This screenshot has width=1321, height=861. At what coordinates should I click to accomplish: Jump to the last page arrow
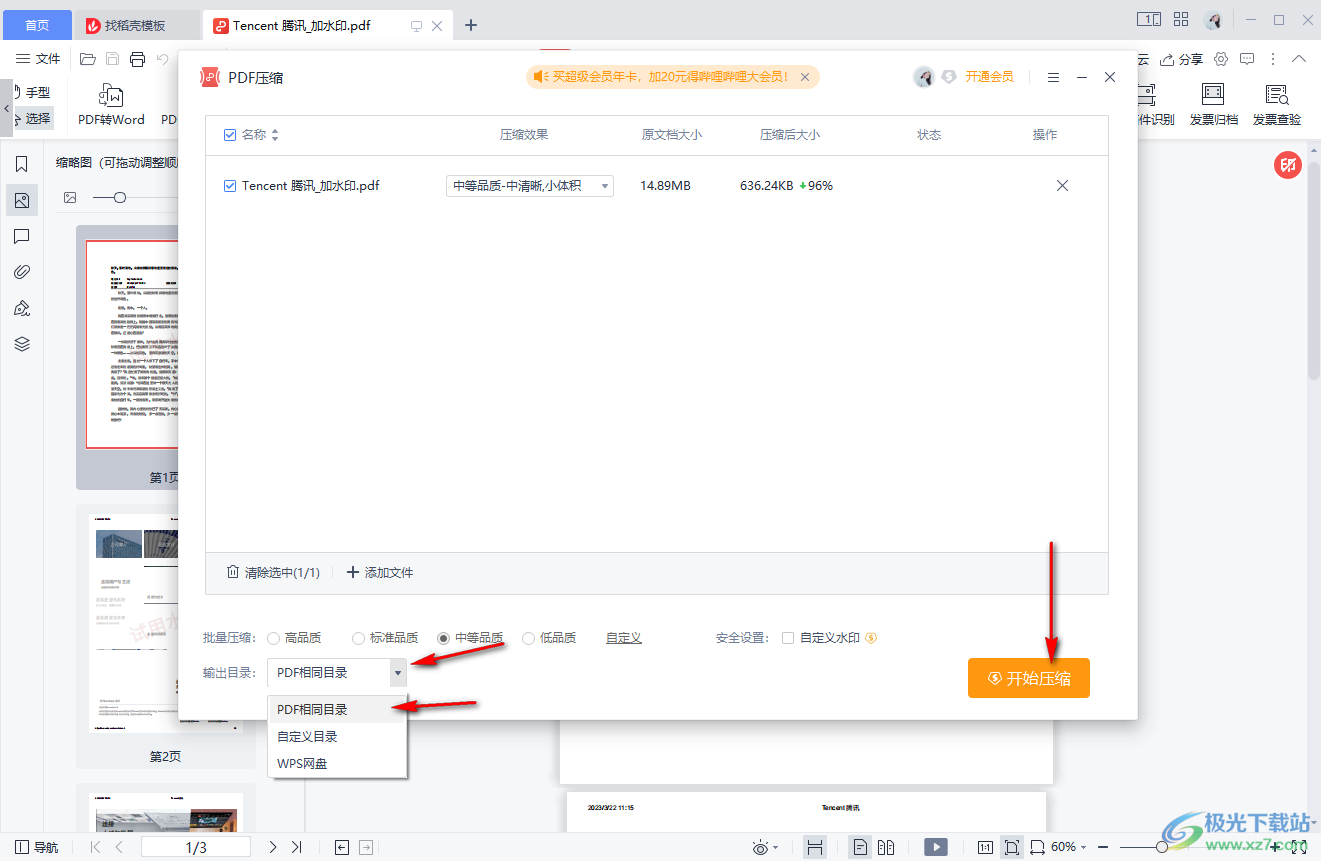click(x=296, y=847)
